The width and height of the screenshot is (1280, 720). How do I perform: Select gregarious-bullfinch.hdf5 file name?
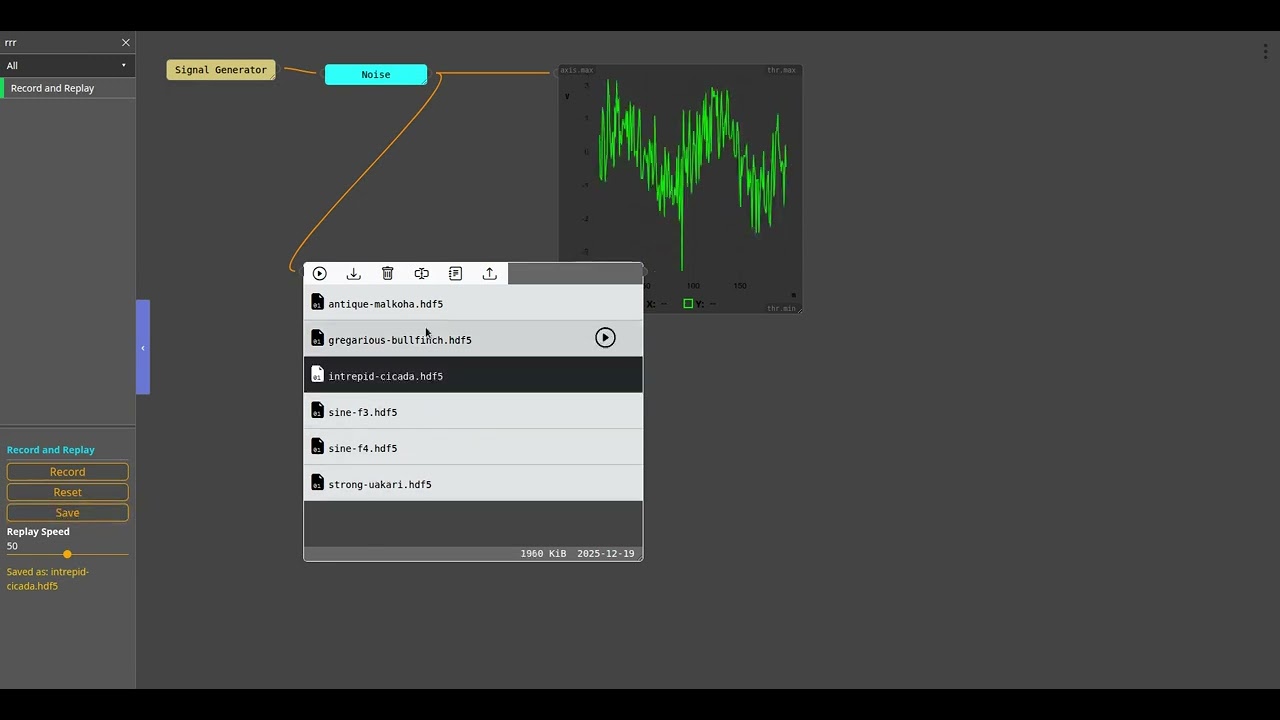pyautogui.click(x=400, y=340)
